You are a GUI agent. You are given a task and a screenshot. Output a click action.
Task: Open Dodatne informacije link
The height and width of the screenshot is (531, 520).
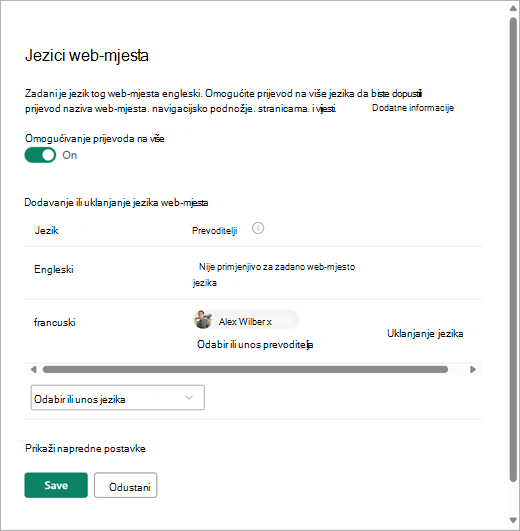click(413, 108)
